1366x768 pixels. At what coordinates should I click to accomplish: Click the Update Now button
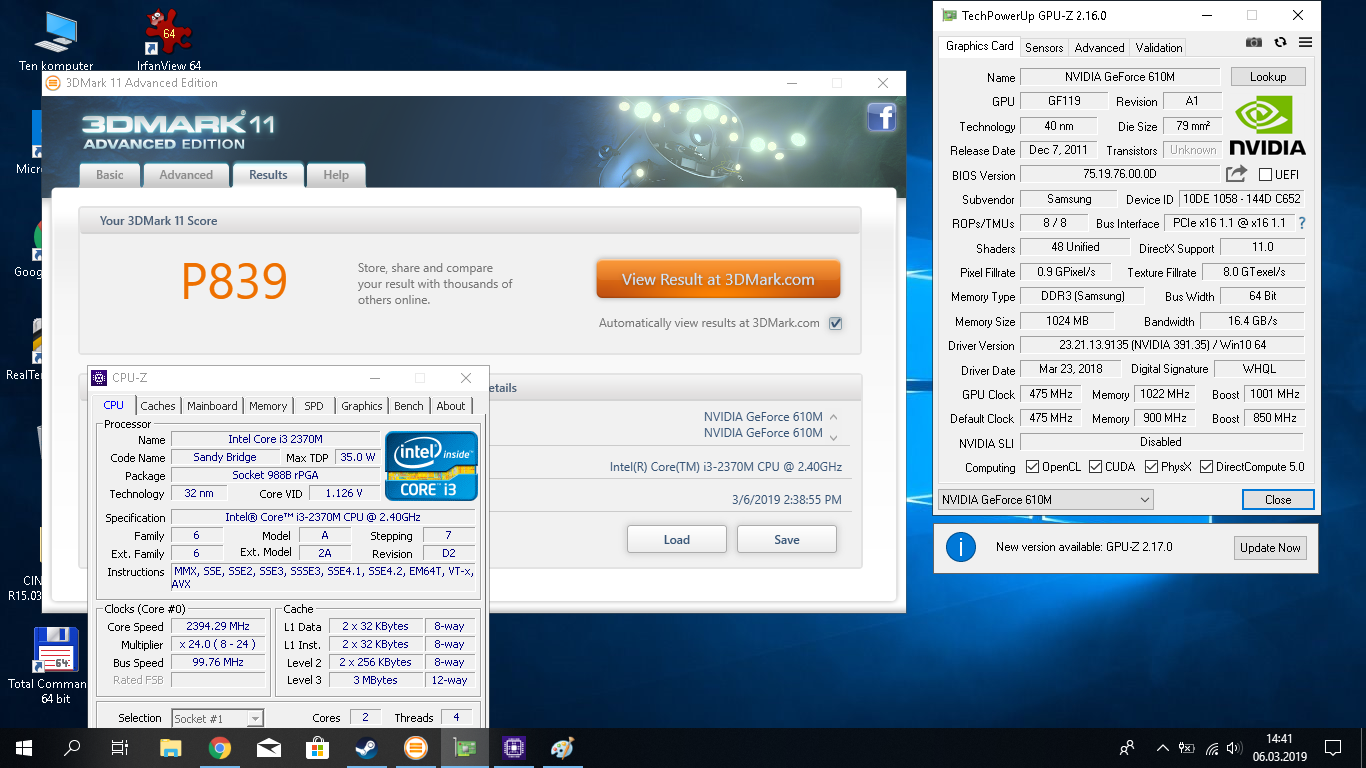(1270, 548)
